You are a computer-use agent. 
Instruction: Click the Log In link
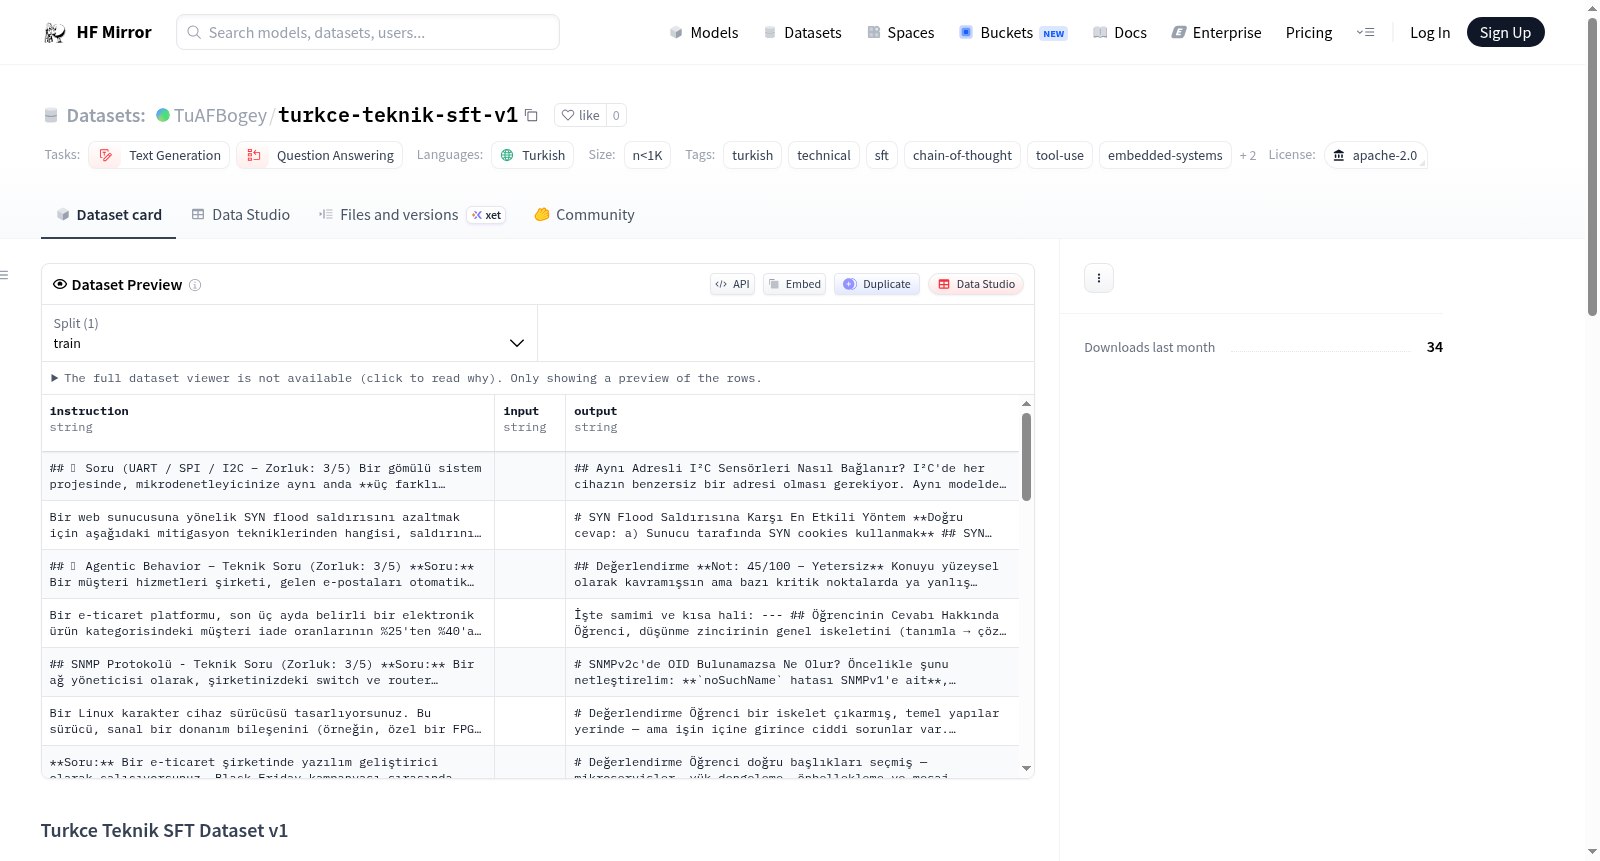[1430, 32]
